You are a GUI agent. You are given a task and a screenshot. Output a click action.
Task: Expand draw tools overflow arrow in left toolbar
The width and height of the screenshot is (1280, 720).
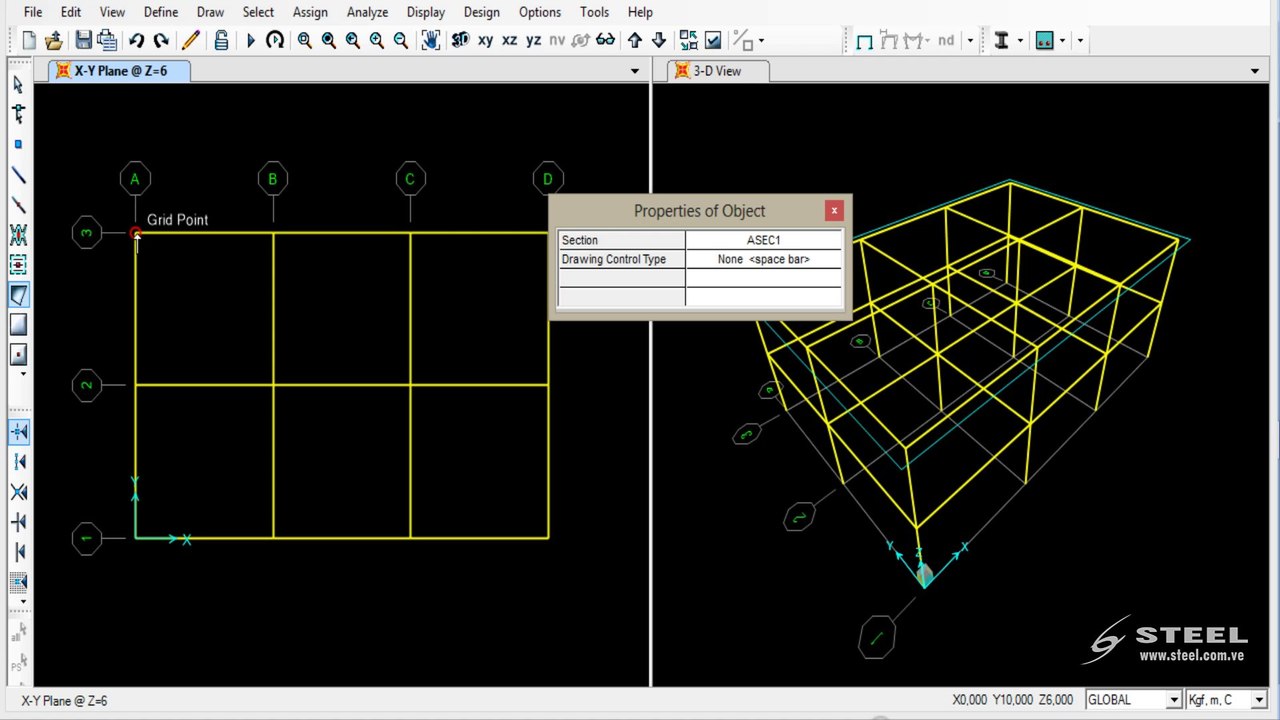[x=23, y=373]
